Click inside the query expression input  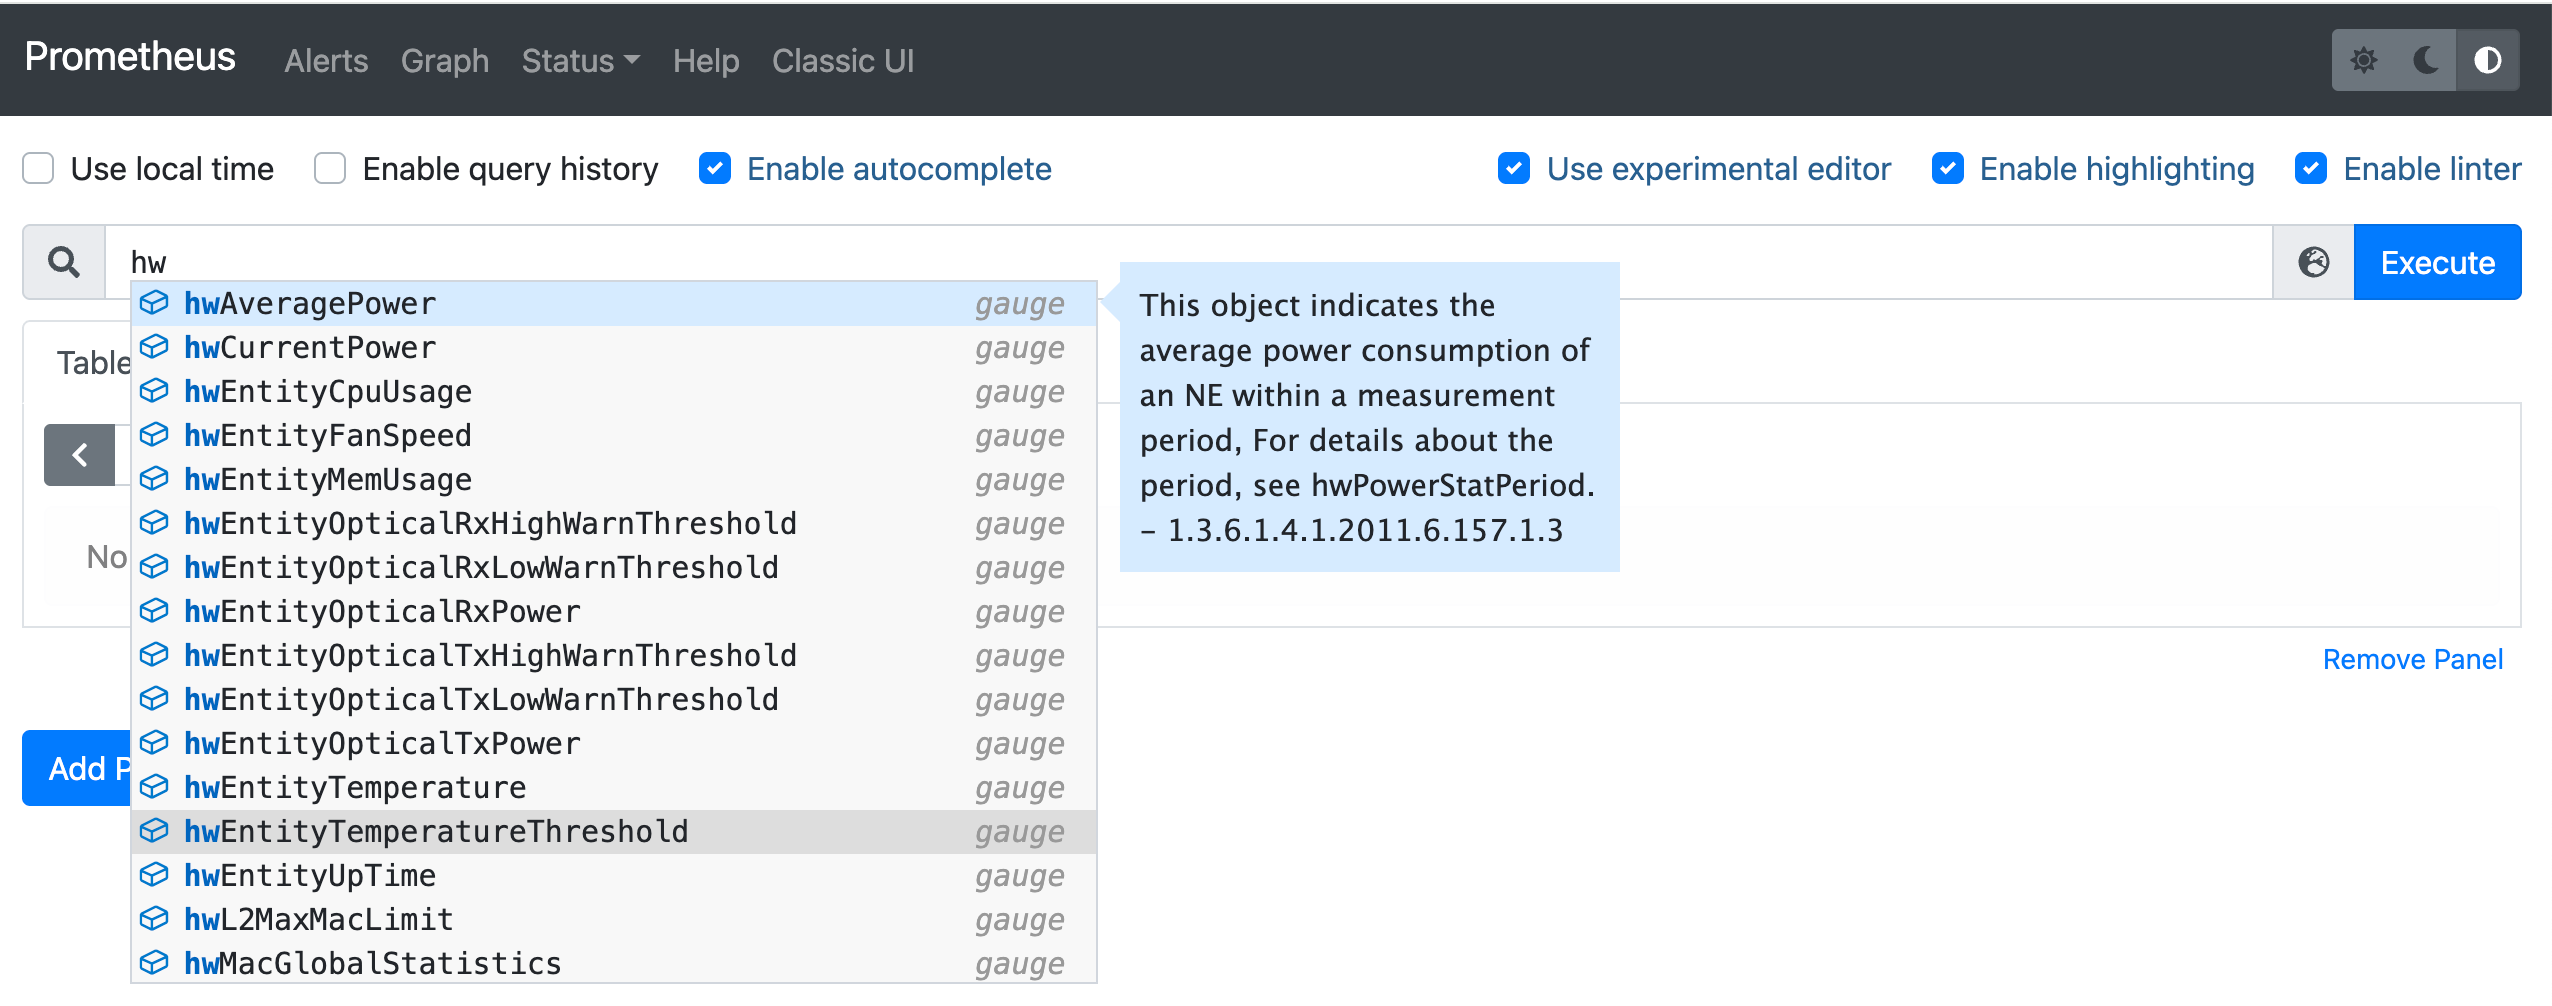pyautogui.click(x=1188, y=262)
